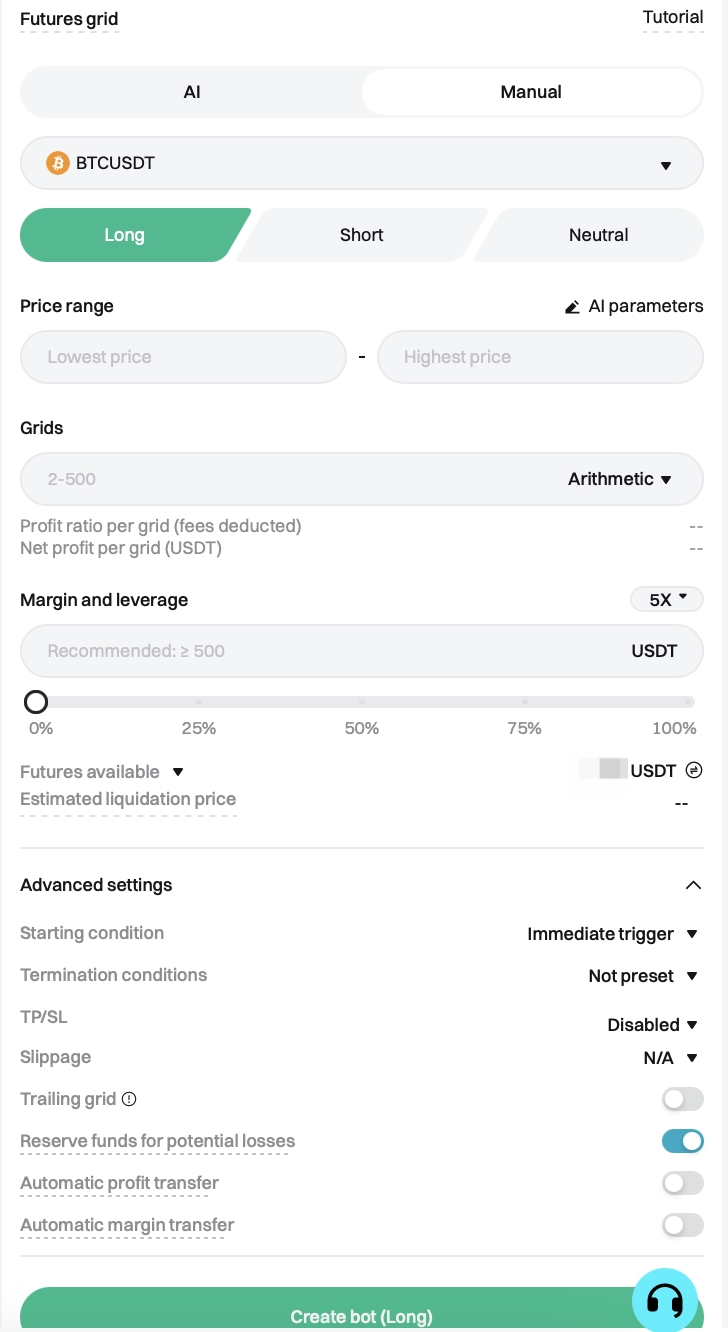Select the Neutral direction tab
Screen dimensions: 728x1332
point(598,235)
